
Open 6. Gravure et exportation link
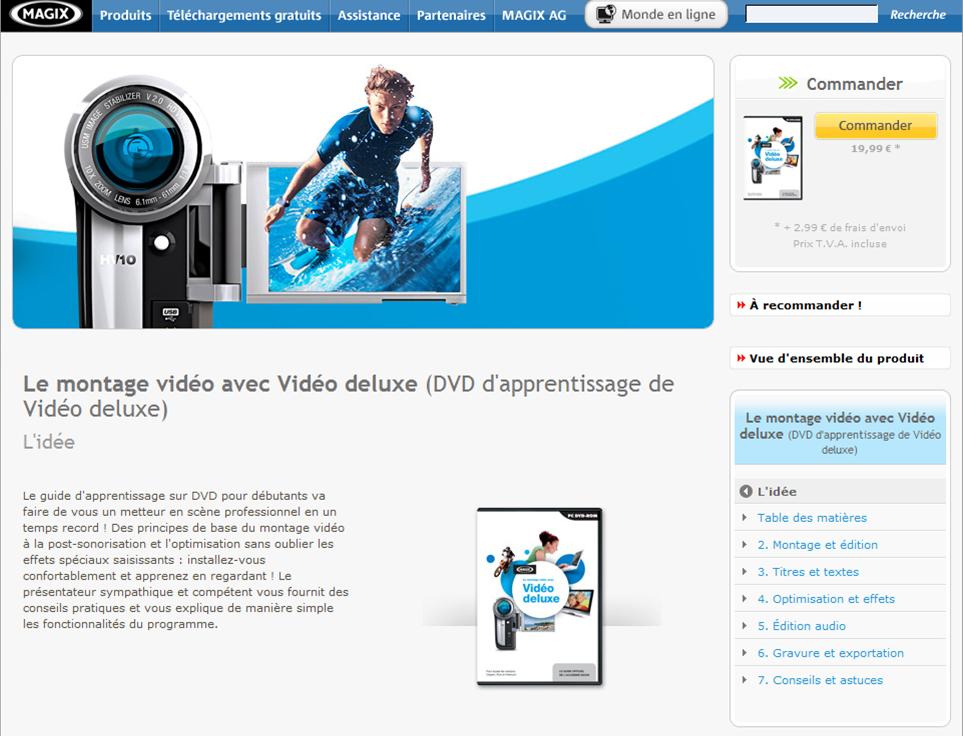(830, 653)
